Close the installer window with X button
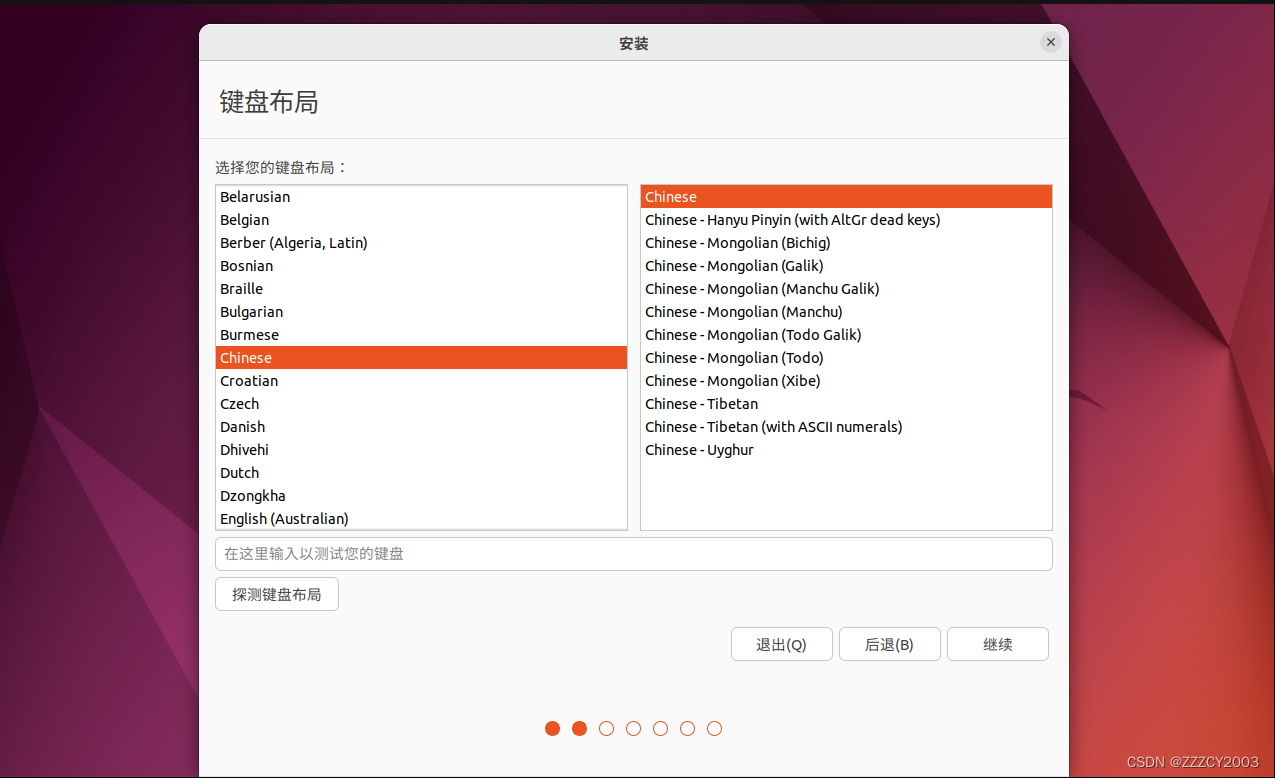1275x778 pixels. click(x=1049, y=42)
